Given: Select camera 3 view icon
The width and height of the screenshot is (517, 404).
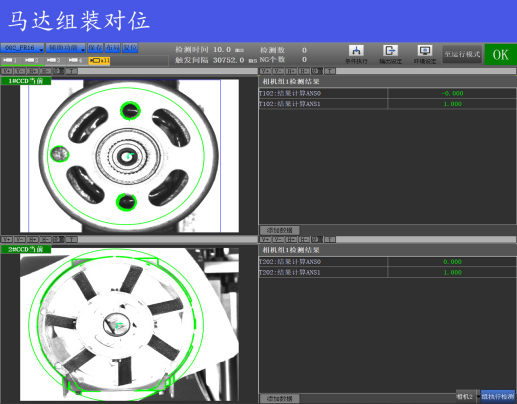Looking at the screenshot, I should [54, 60].
